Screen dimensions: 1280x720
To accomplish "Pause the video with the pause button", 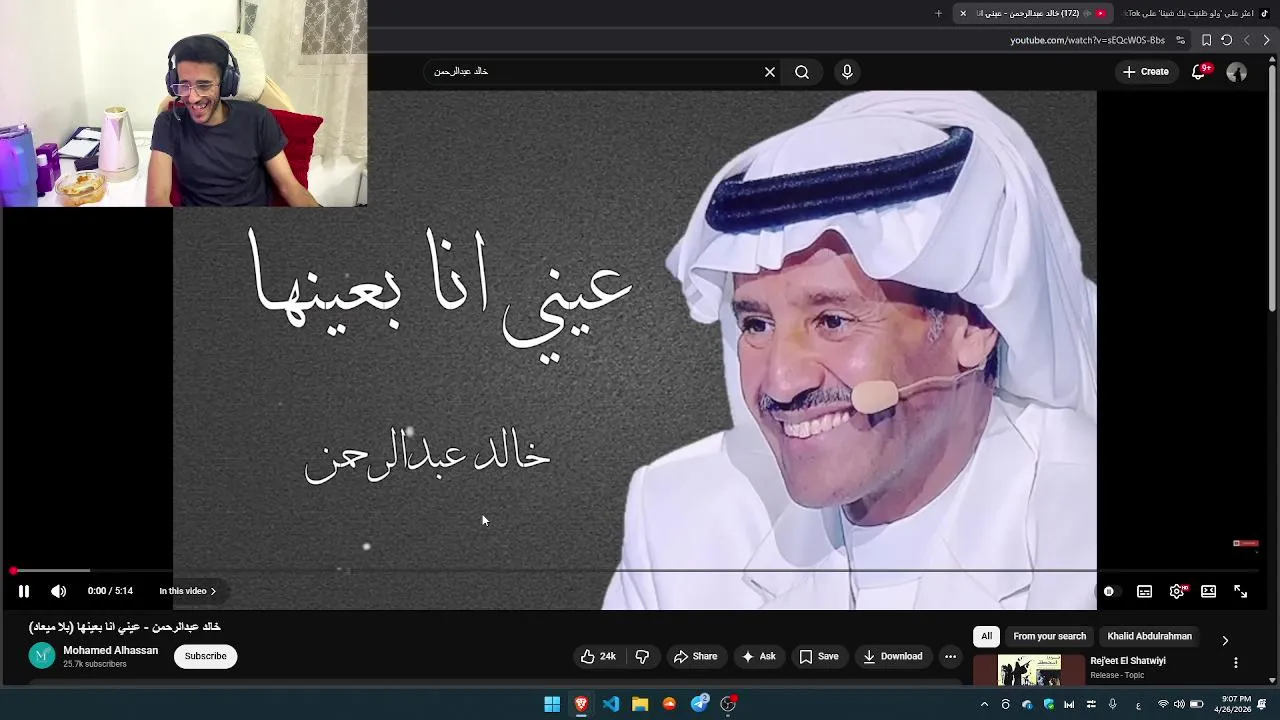I will click(24, 591).
